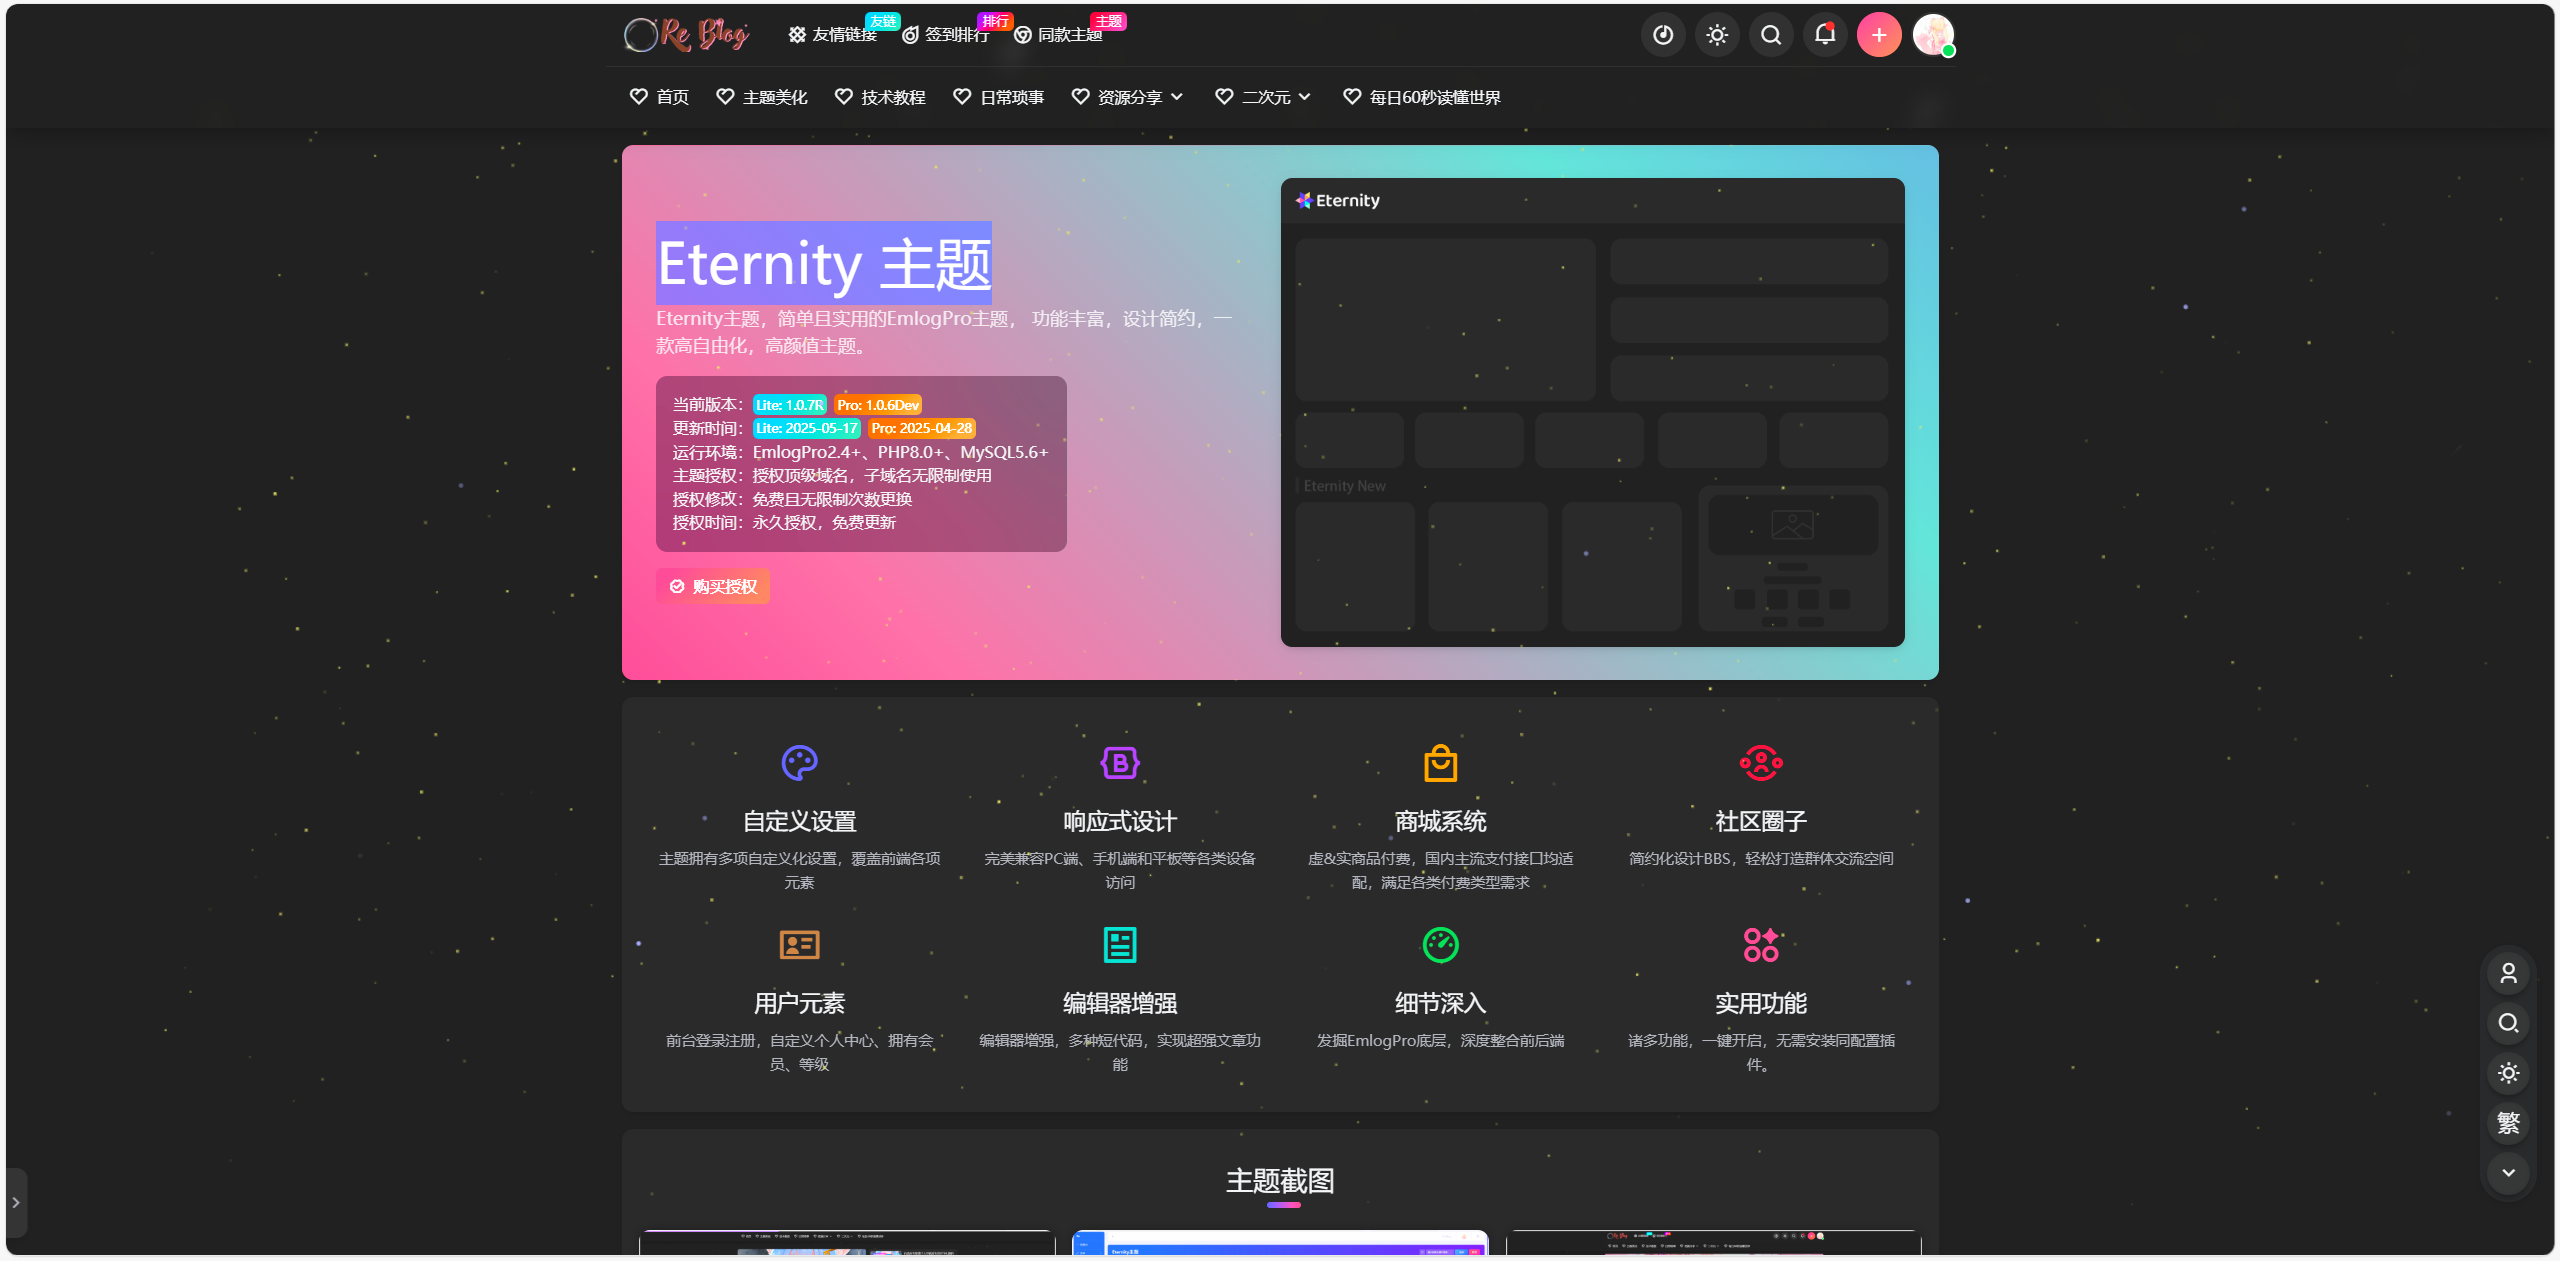The height and width of the screenshot is (1261, 2560).
Task: Switch to traditional Chinese with 繁 button
Action: coord(2508,1123)
